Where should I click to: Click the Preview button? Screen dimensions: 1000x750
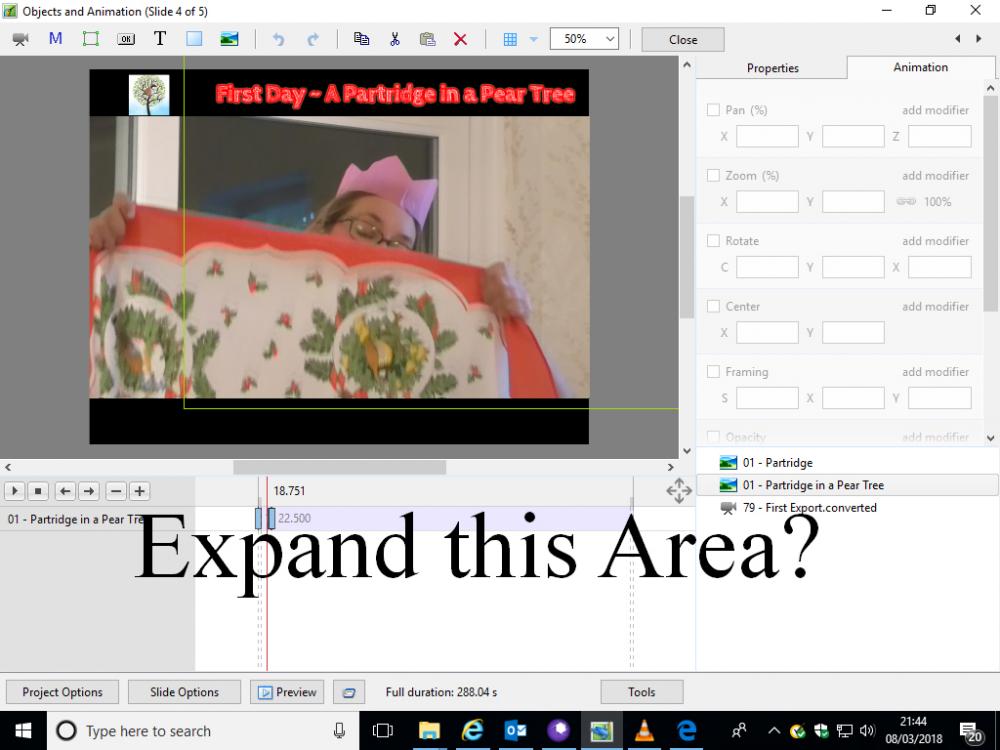pyautogui.click(x=289, y=692)
